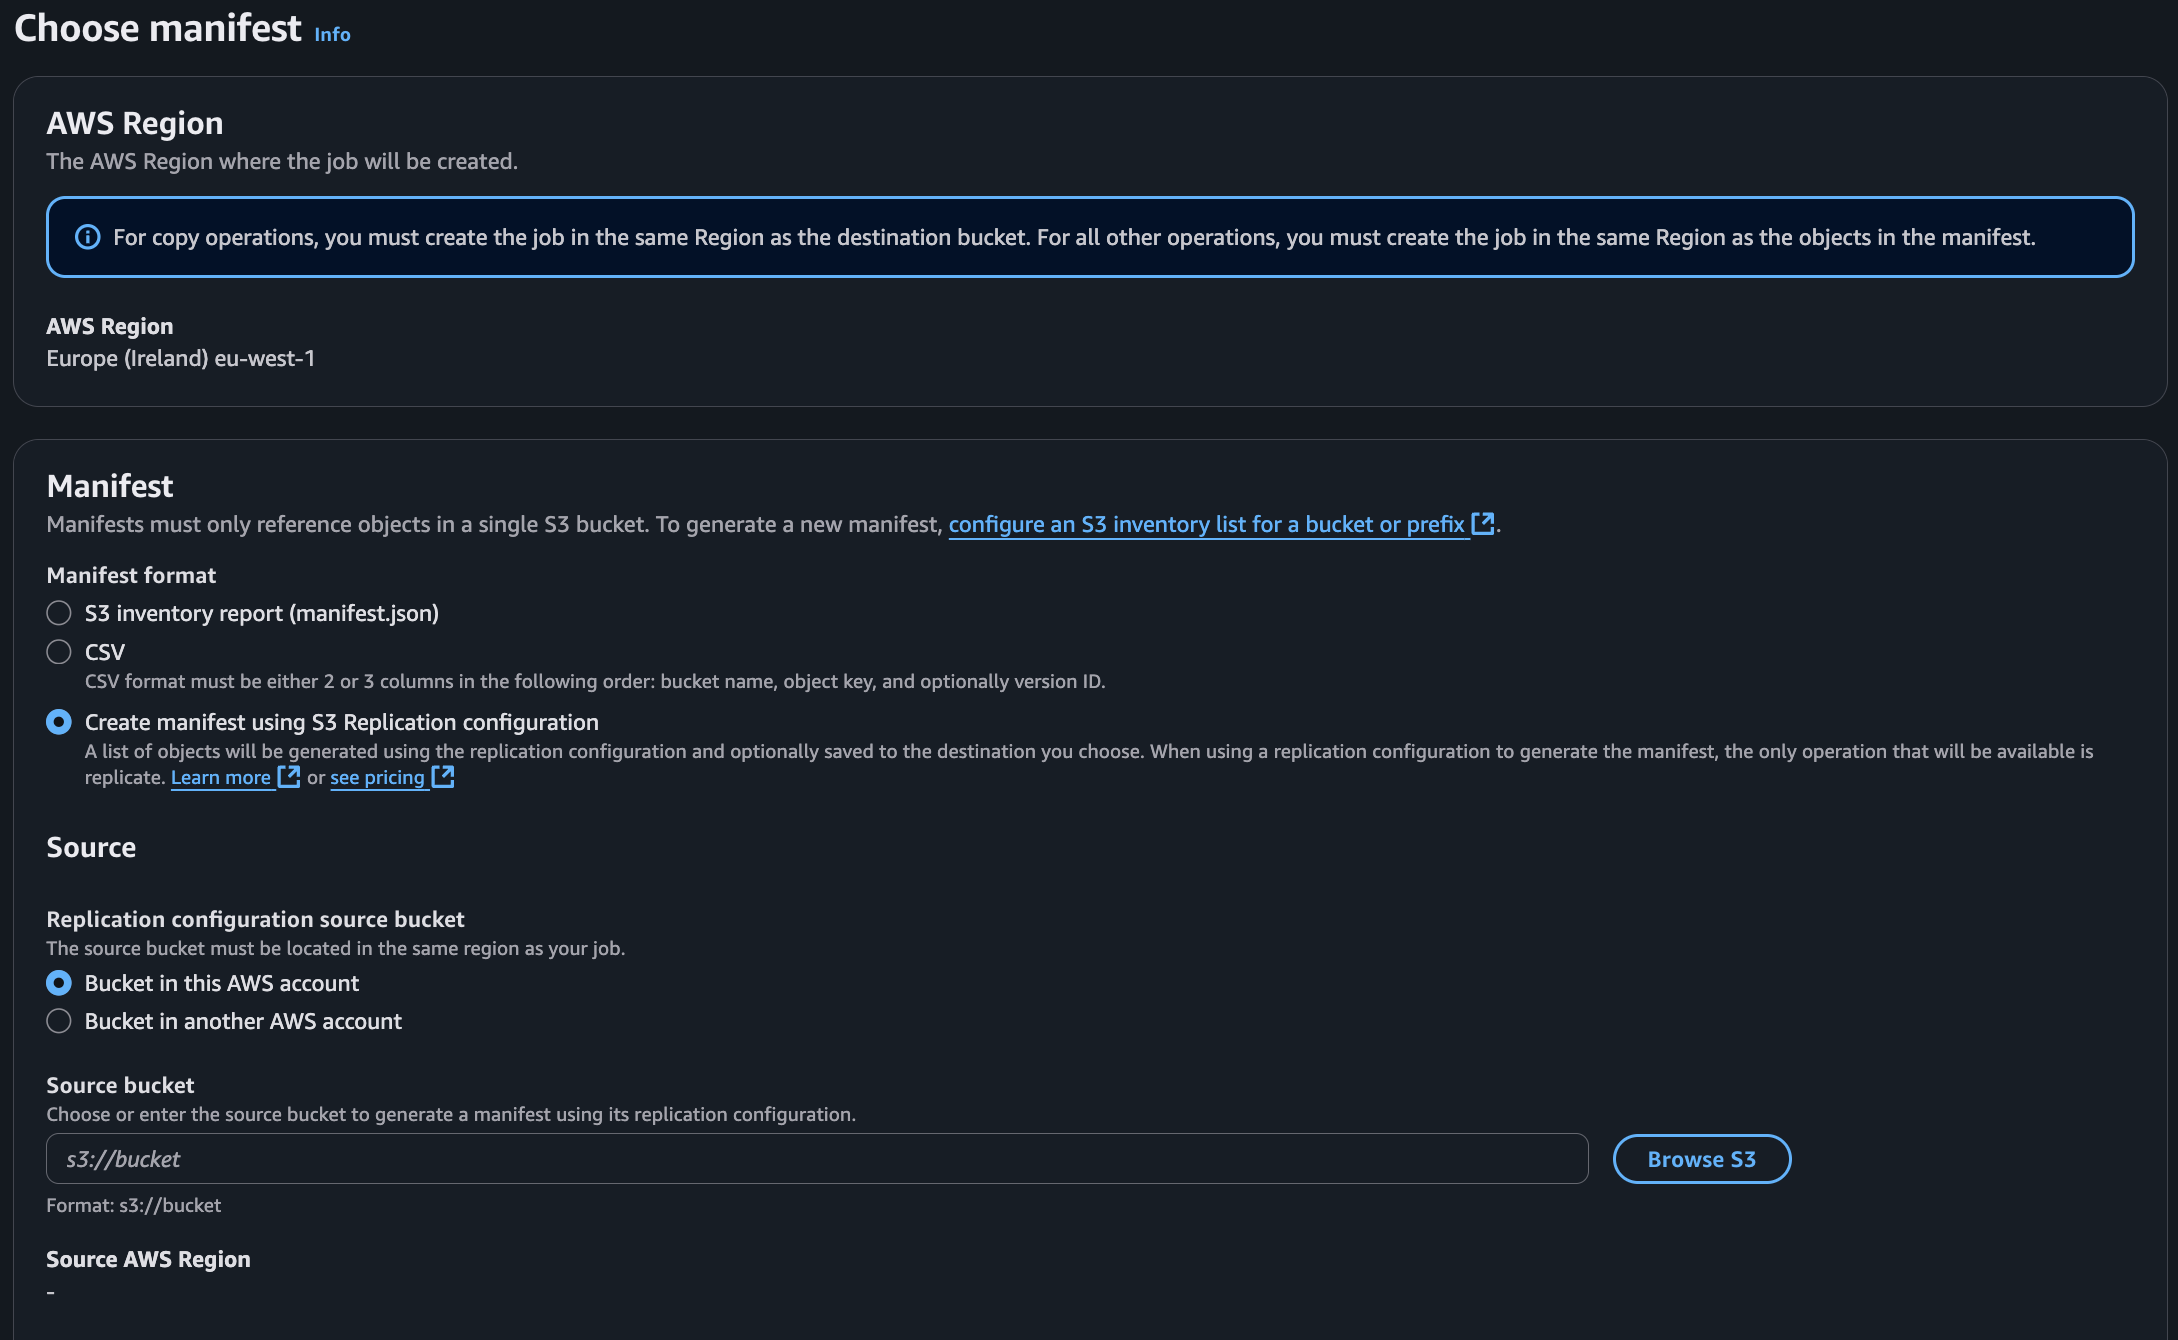Click the Manifest section heading

point(110,486)
